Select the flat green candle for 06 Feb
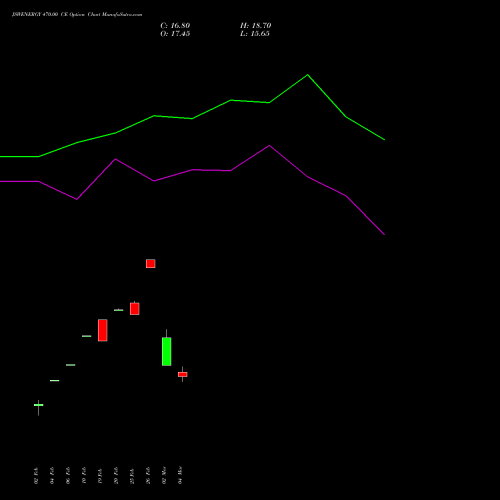 (x=71, y=365)
